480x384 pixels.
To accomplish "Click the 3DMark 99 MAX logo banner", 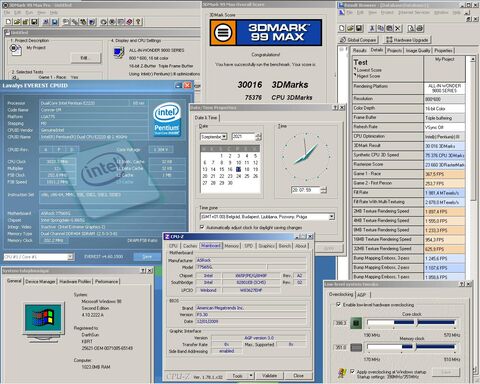I will 266,32.
